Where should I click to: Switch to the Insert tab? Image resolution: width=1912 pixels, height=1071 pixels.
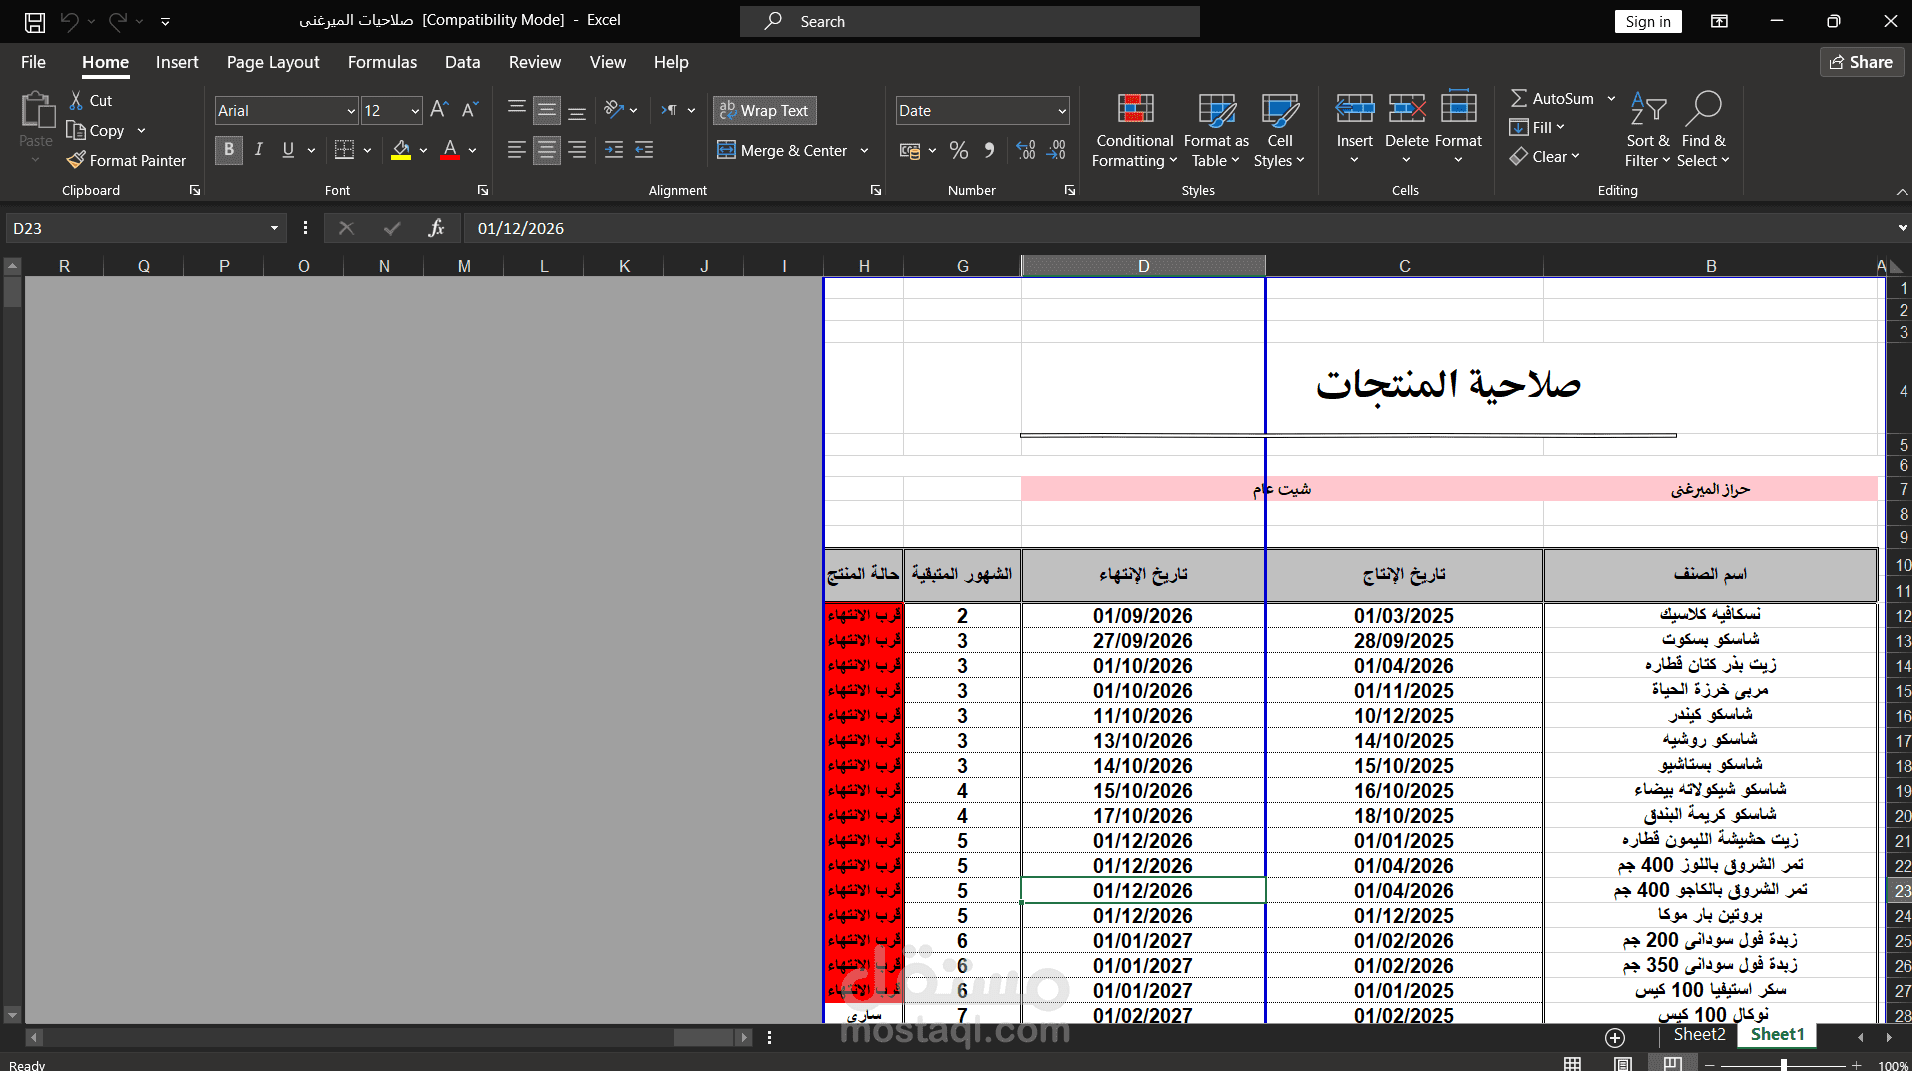[177, 62]
